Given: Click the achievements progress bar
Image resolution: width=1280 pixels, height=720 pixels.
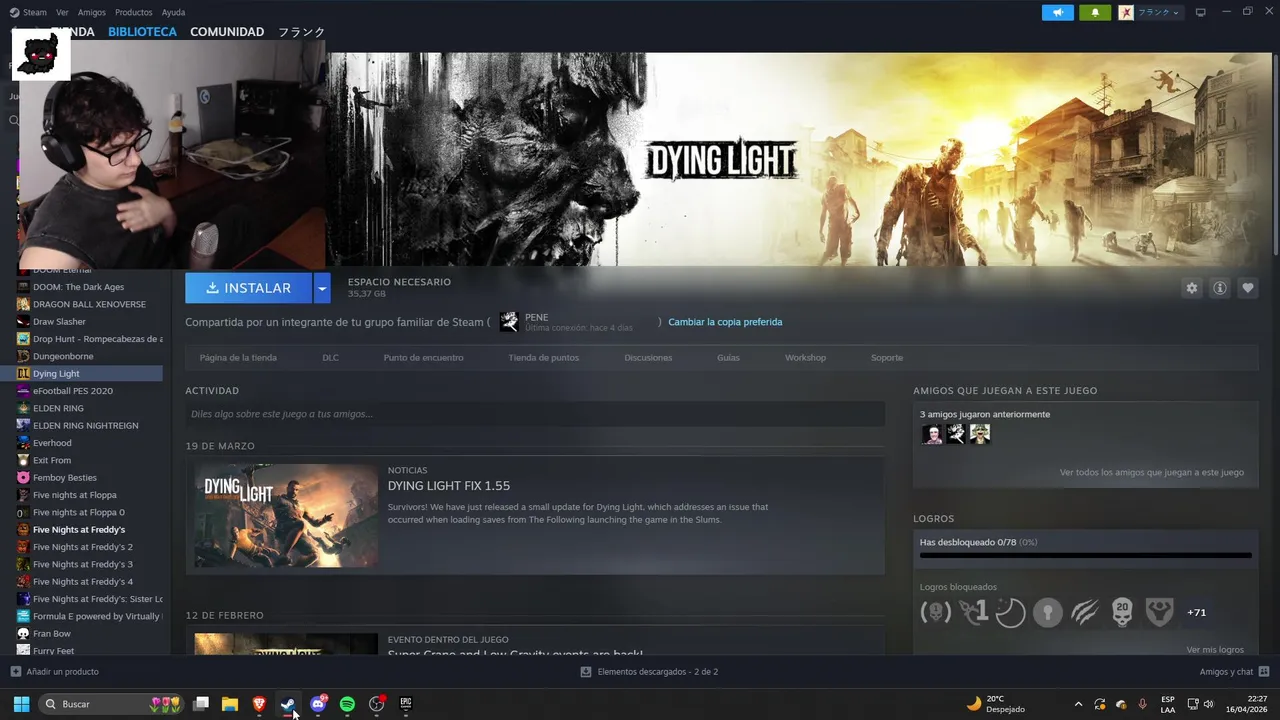Looking at the screenshot, I should (x=1085, y=555).
